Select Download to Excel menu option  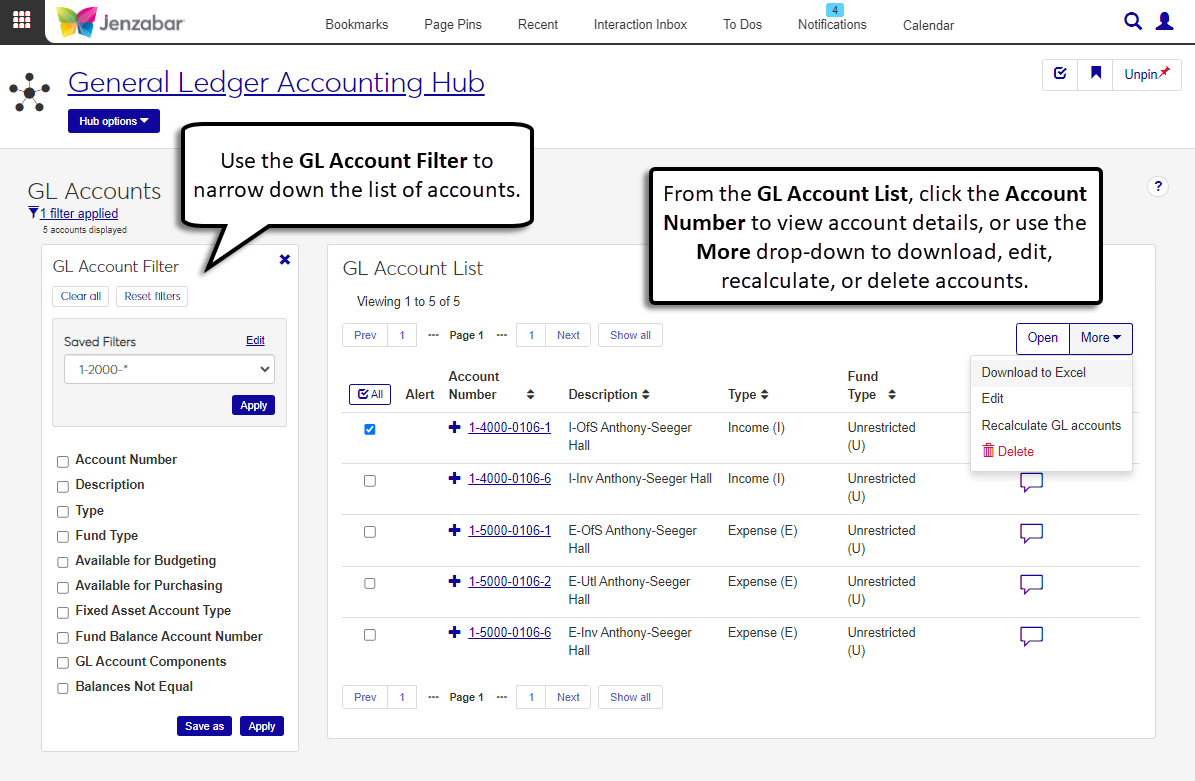[x=1033, y=372]
